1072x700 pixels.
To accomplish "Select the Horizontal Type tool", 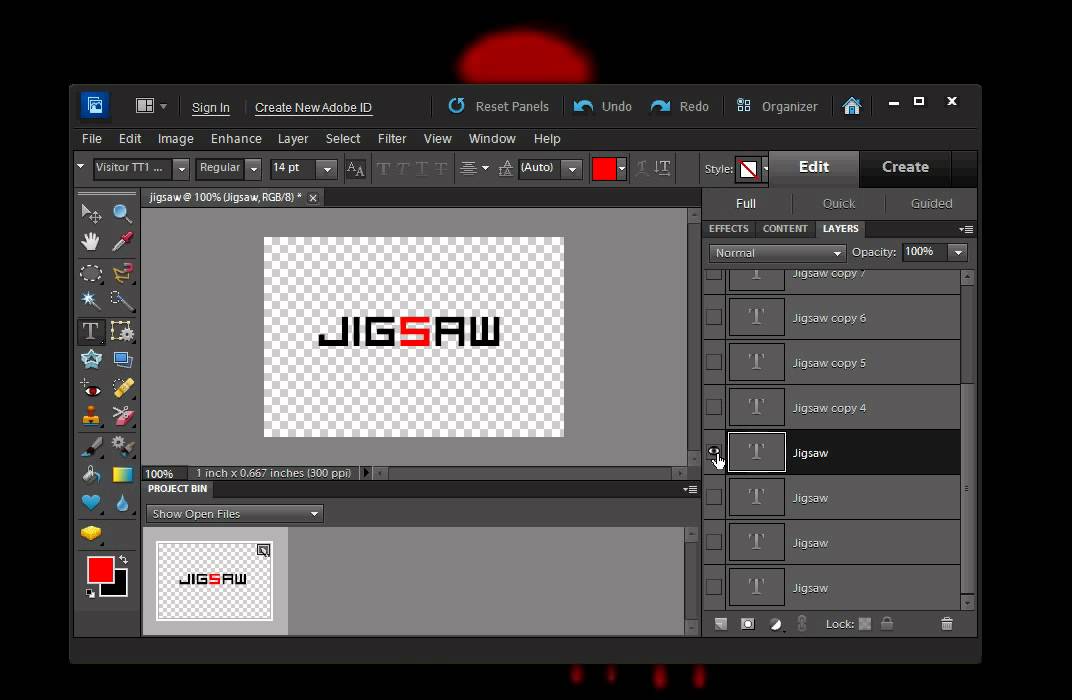I will [90, 332].
